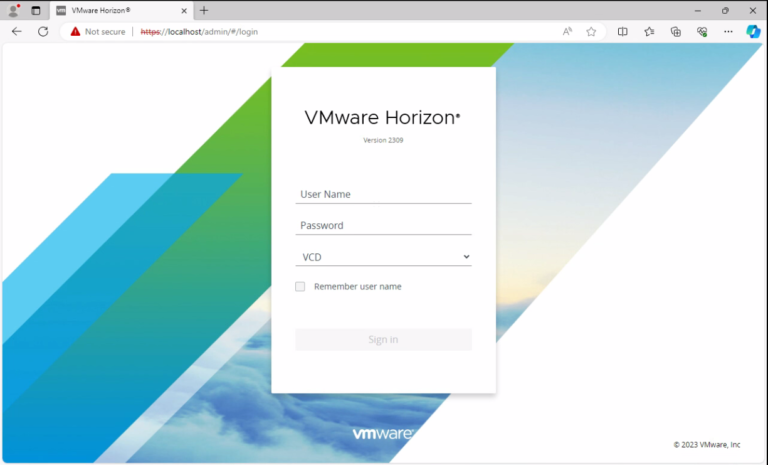
Task: Click the Read aloud icon in address bar
Action: [x=568, y=31]
